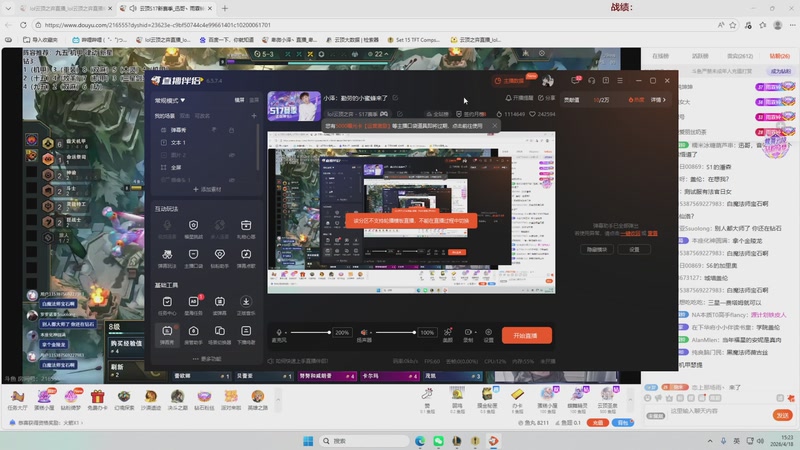Add a source via 添加素材
Screen dimensions: 800x450
[207, 189]
